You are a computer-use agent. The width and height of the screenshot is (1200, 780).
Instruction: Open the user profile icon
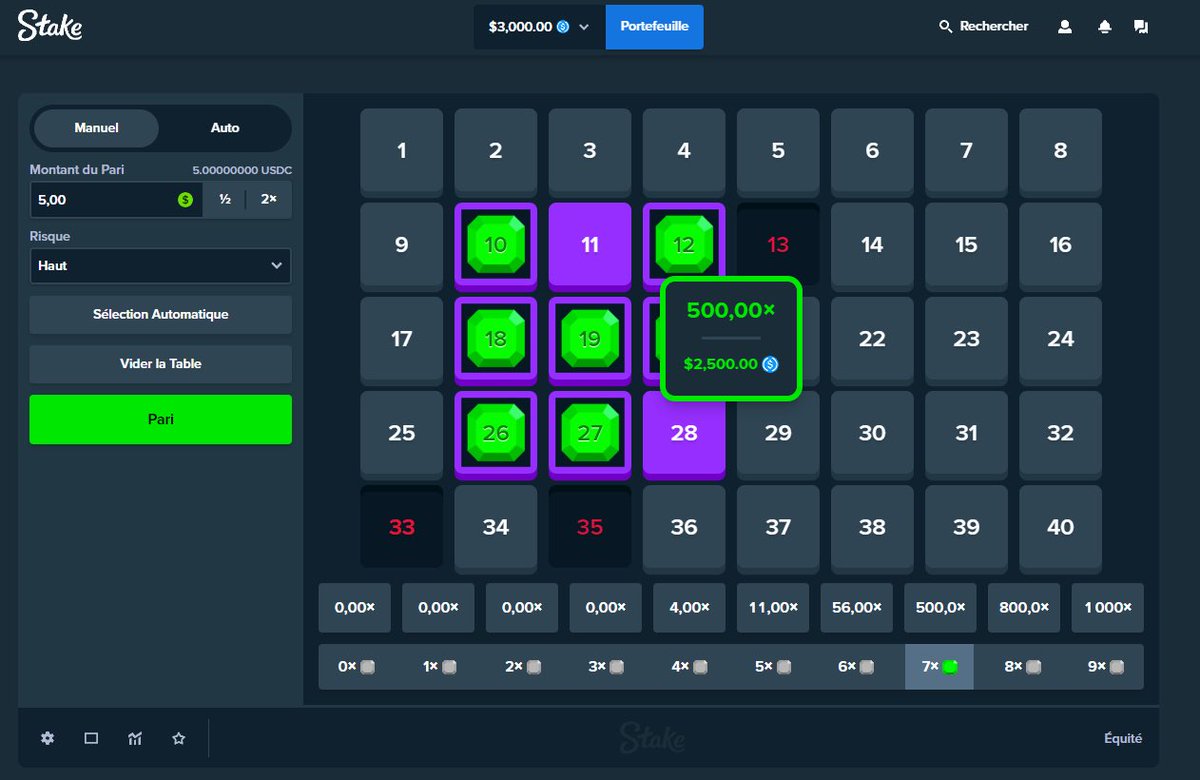pyautogui.click(x=1065, y=27)
